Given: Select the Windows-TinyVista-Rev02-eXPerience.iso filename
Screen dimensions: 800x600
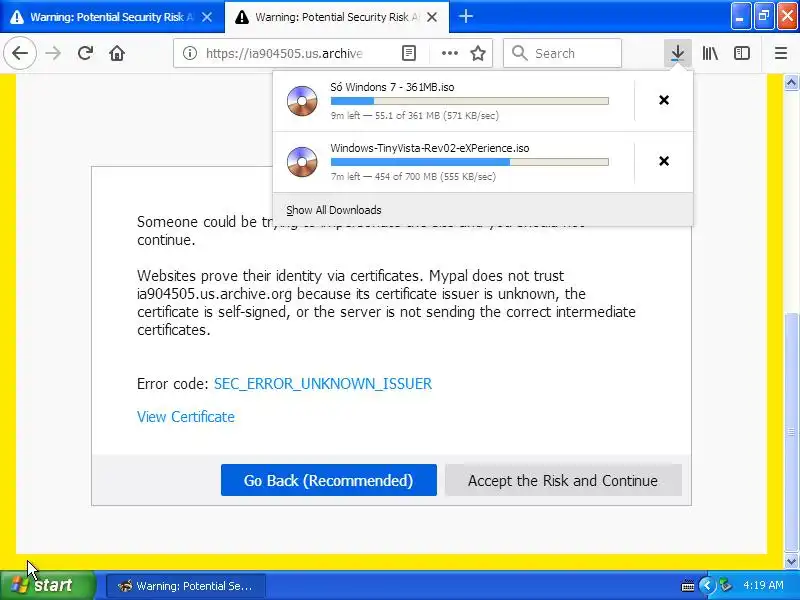Looking at the screenshot, I should point(430,148).
